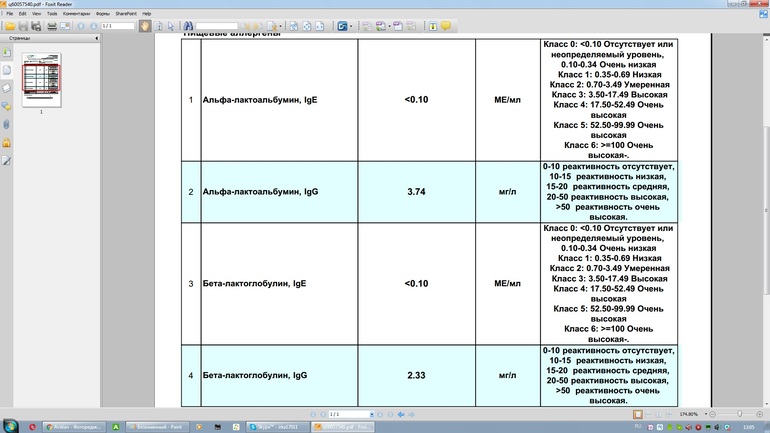The height and width of the screenshot is (433, 770).
Task: Adjust the zoom slider in status bar
Action: [x=740, y=414]
